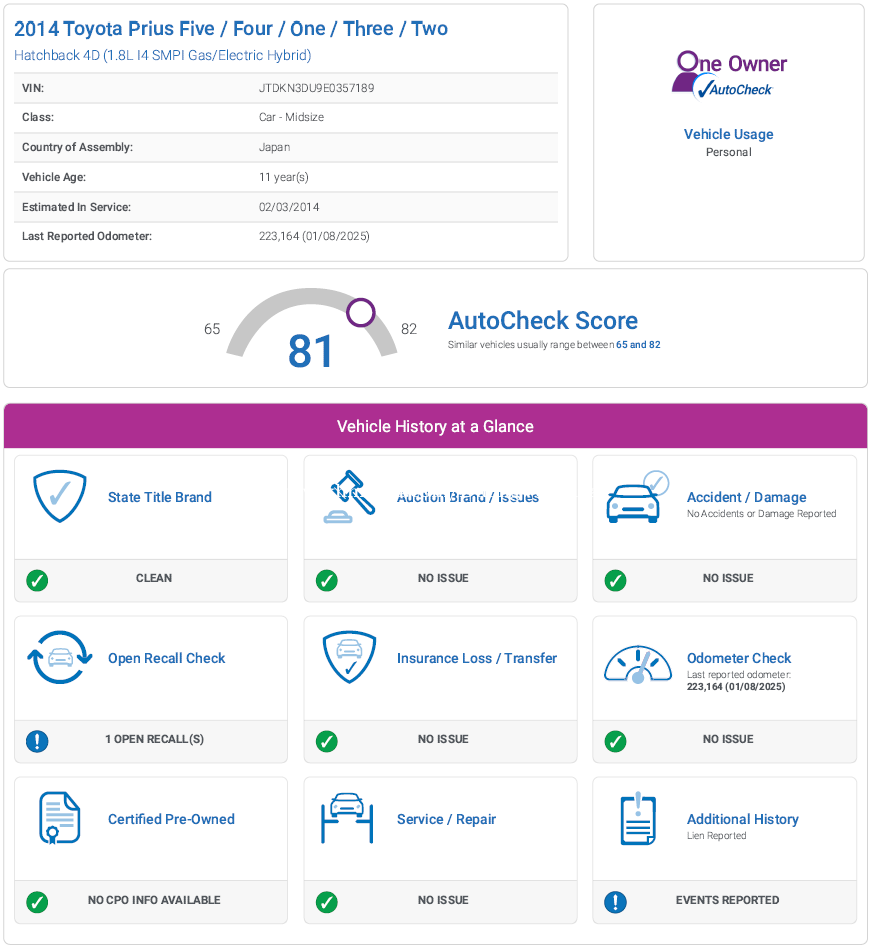Viewport: 872px width, 951px height.
Task: Click the State Title Brand shield icon
Action: (59, 496)
